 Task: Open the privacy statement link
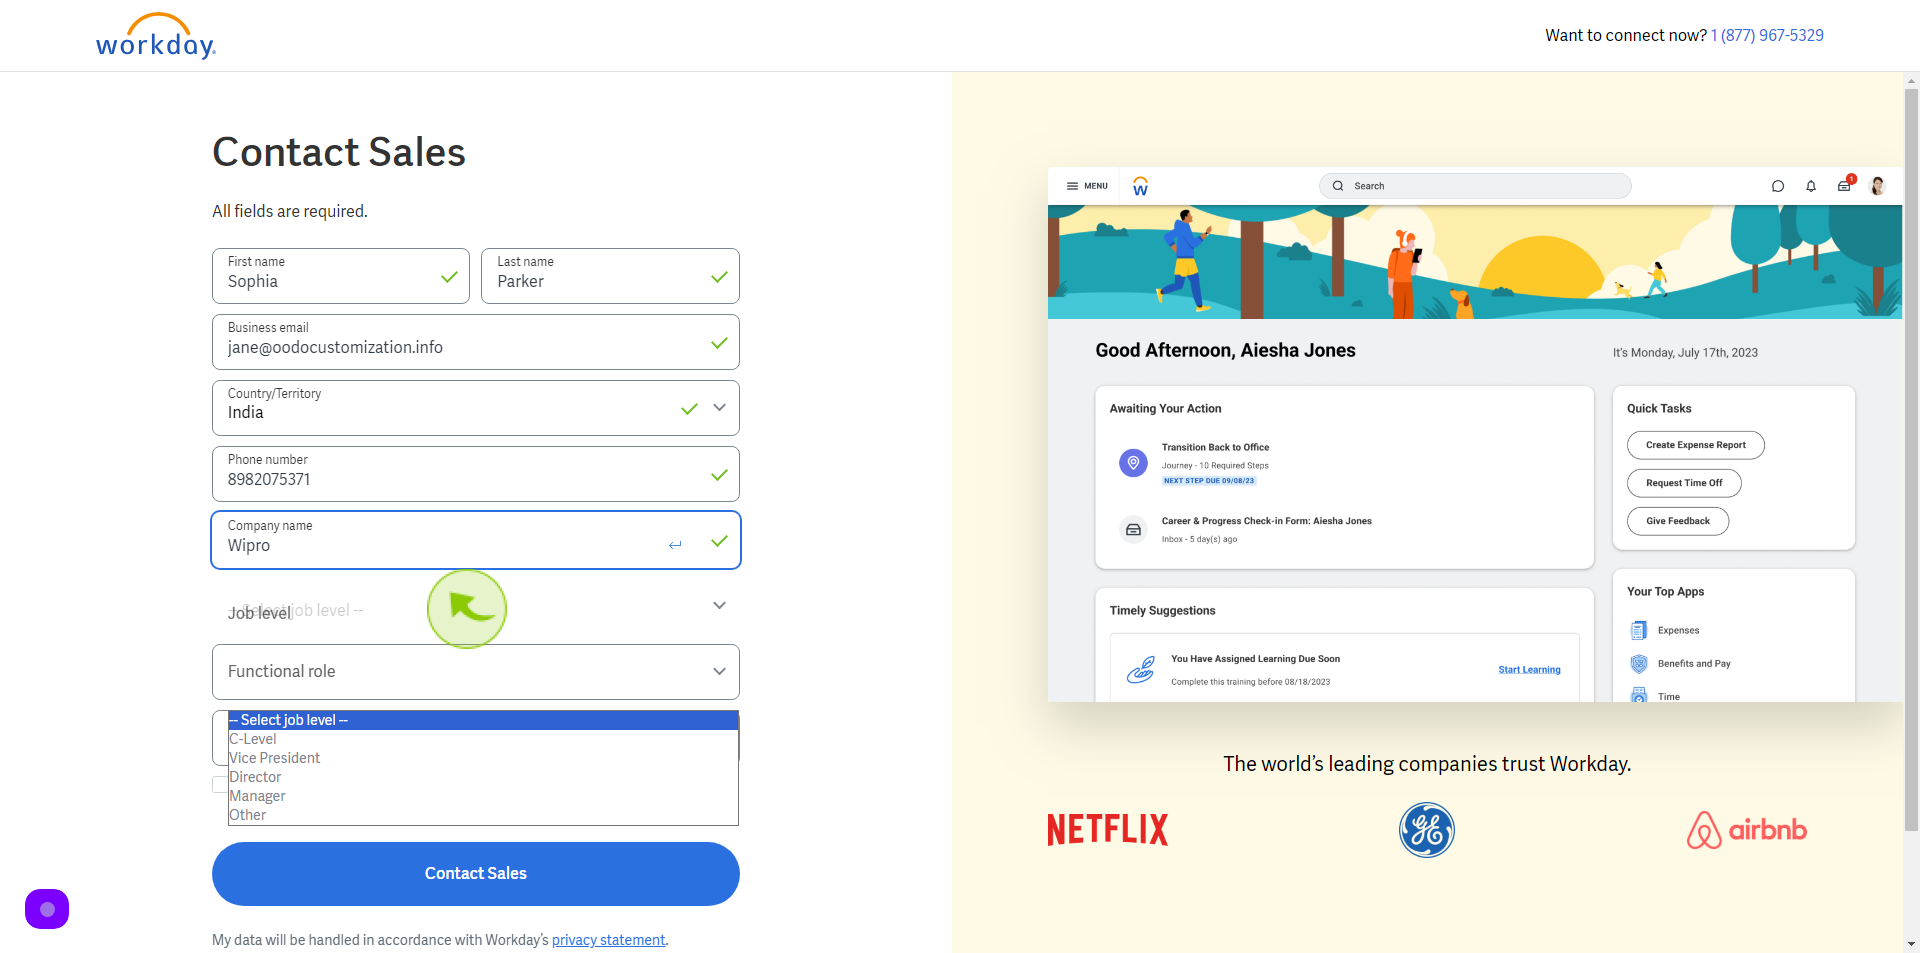pyautogui.click(x=608, y=940)
